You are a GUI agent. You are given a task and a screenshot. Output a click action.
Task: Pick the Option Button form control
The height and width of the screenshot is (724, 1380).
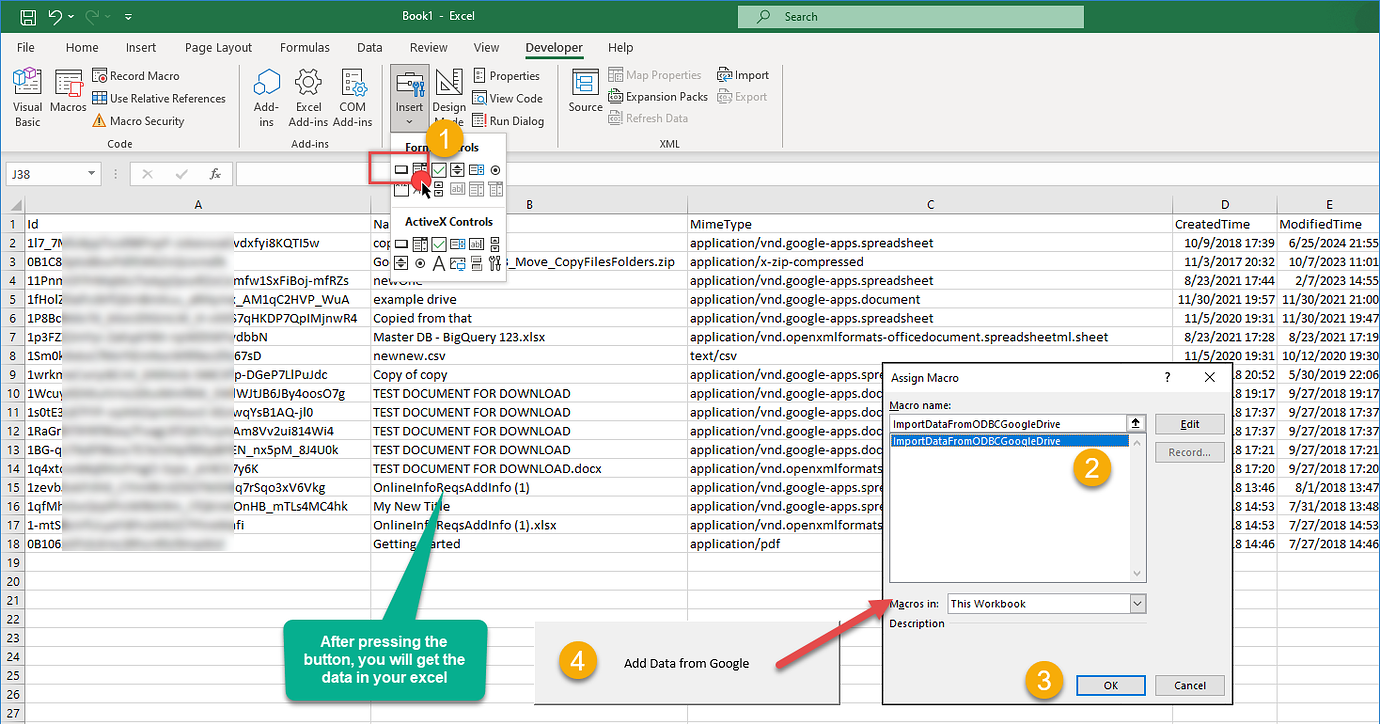pyautogui.click(x=495, y=169)
